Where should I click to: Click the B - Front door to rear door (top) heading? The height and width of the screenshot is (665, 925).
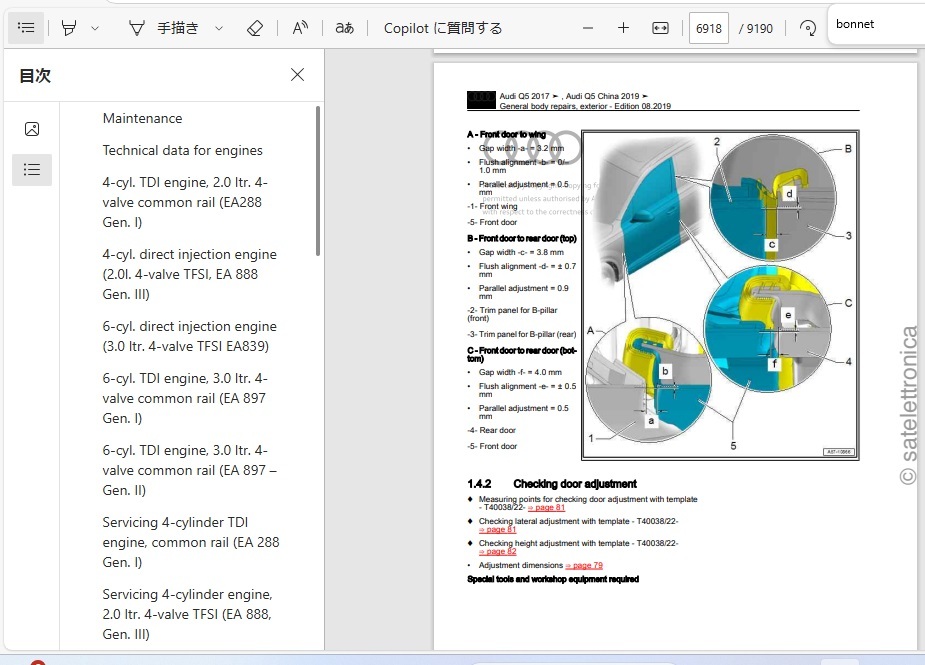pos(521,238)
